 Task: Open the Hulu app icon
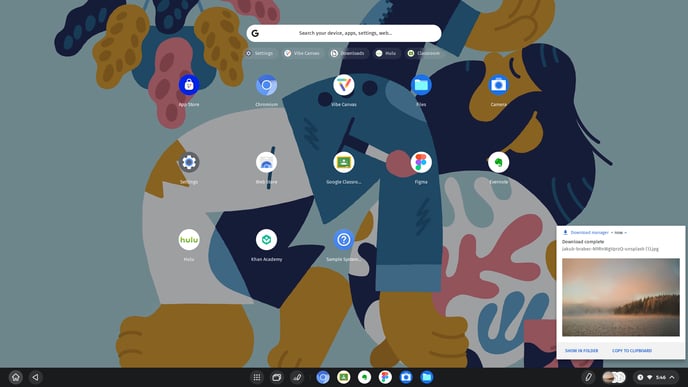point(189,240)
